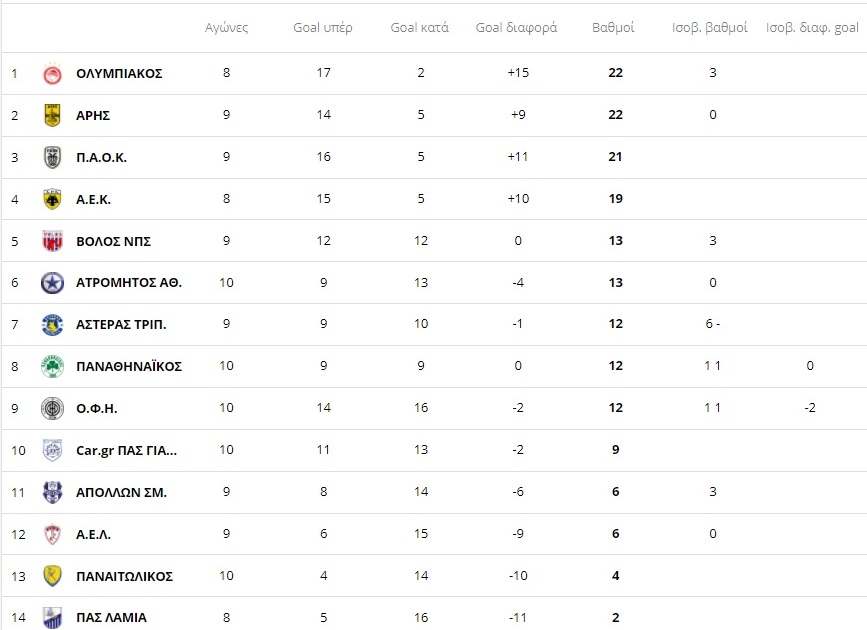Click the P.A.O.K. team emblem
The height and width of the screenshot is (630, 867).
(x=53, y=158)
